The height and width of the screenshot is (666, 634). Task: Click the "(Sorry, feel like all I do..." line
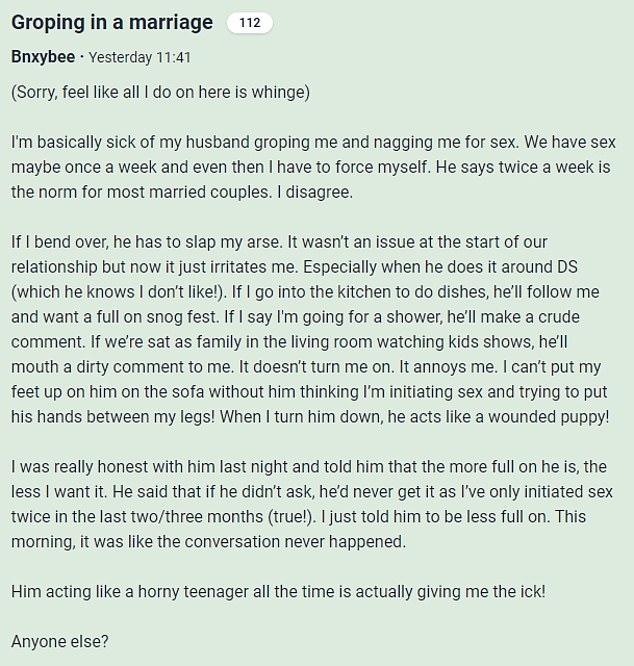point(161,92)
